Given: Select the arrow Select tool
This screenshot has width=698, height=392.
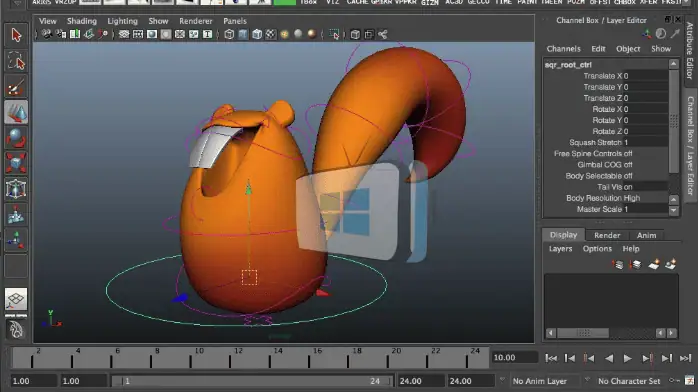Looking at the screenshot, I should click(x=16, y=35).
